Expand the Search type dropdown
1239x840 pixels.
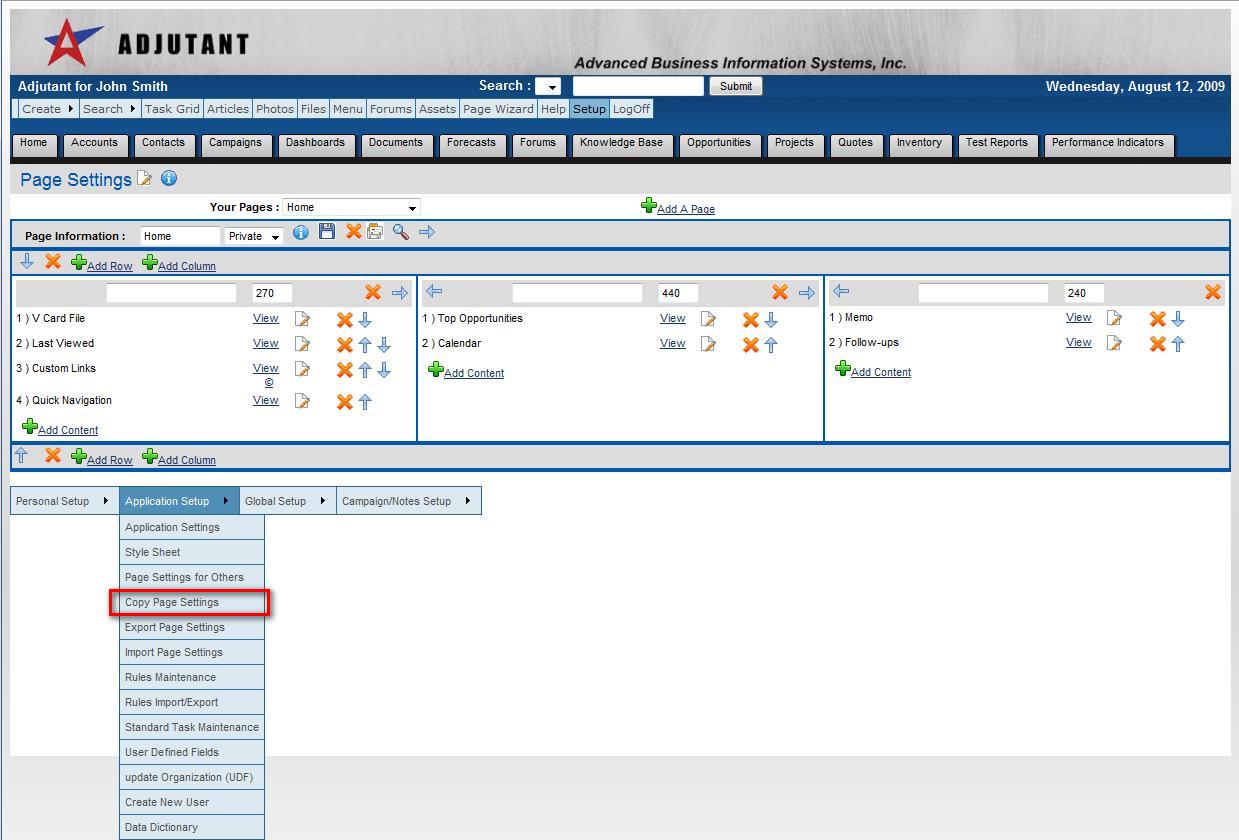[x=548, y=87]
